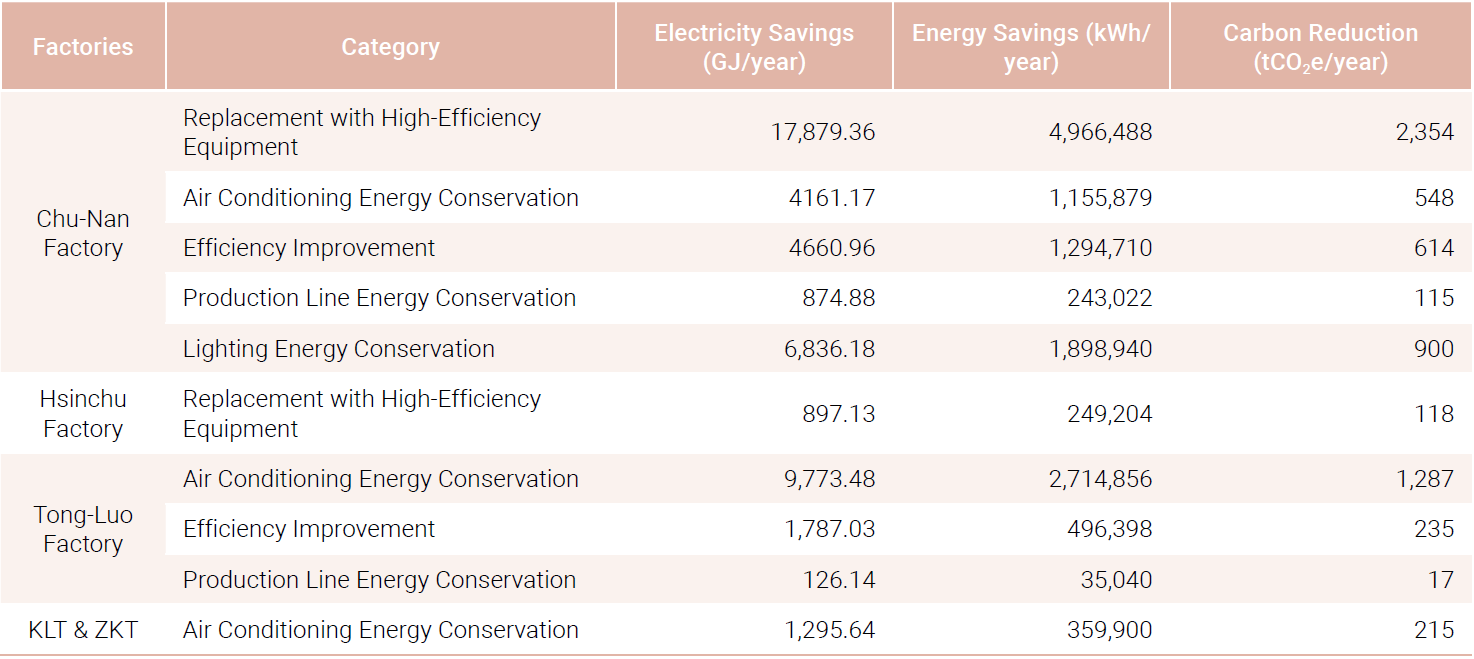Select the 4,966,488 energy savings value
The image size is (1474, 659).
(x=1101, y=132)
